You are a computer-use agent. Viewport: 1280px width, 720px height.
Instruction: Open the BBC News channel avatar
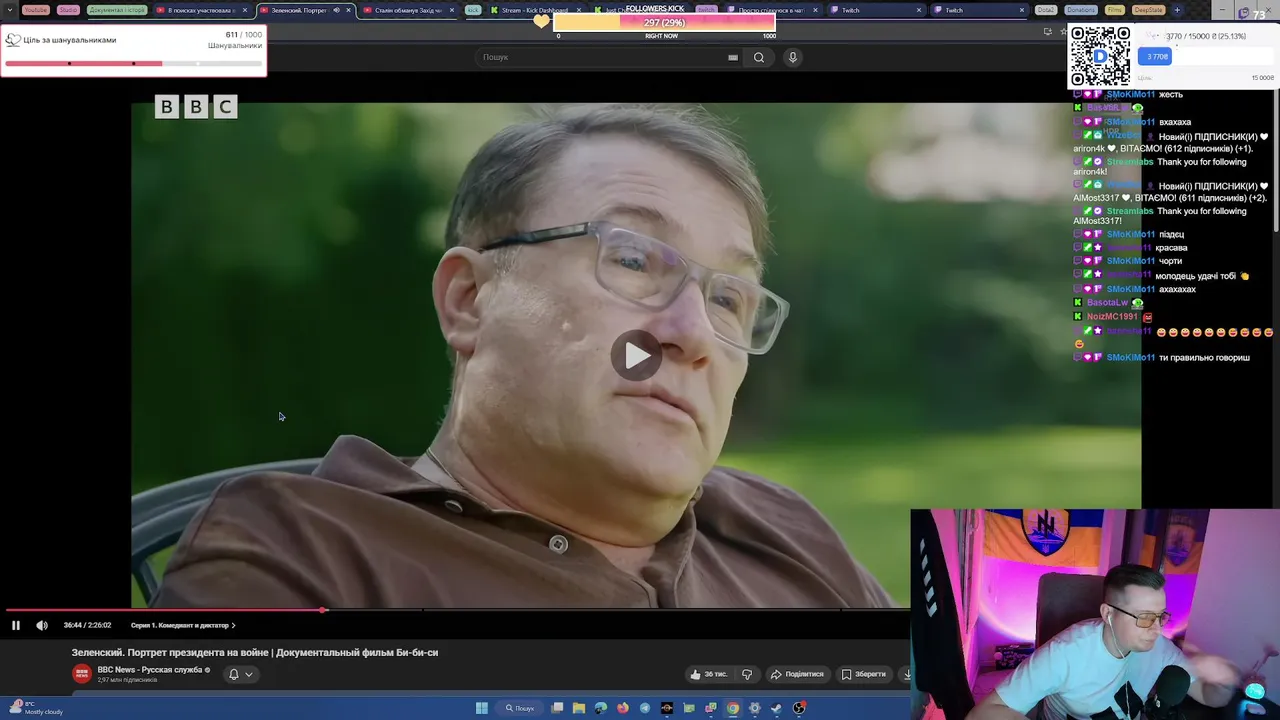click(x=81, y=674)
